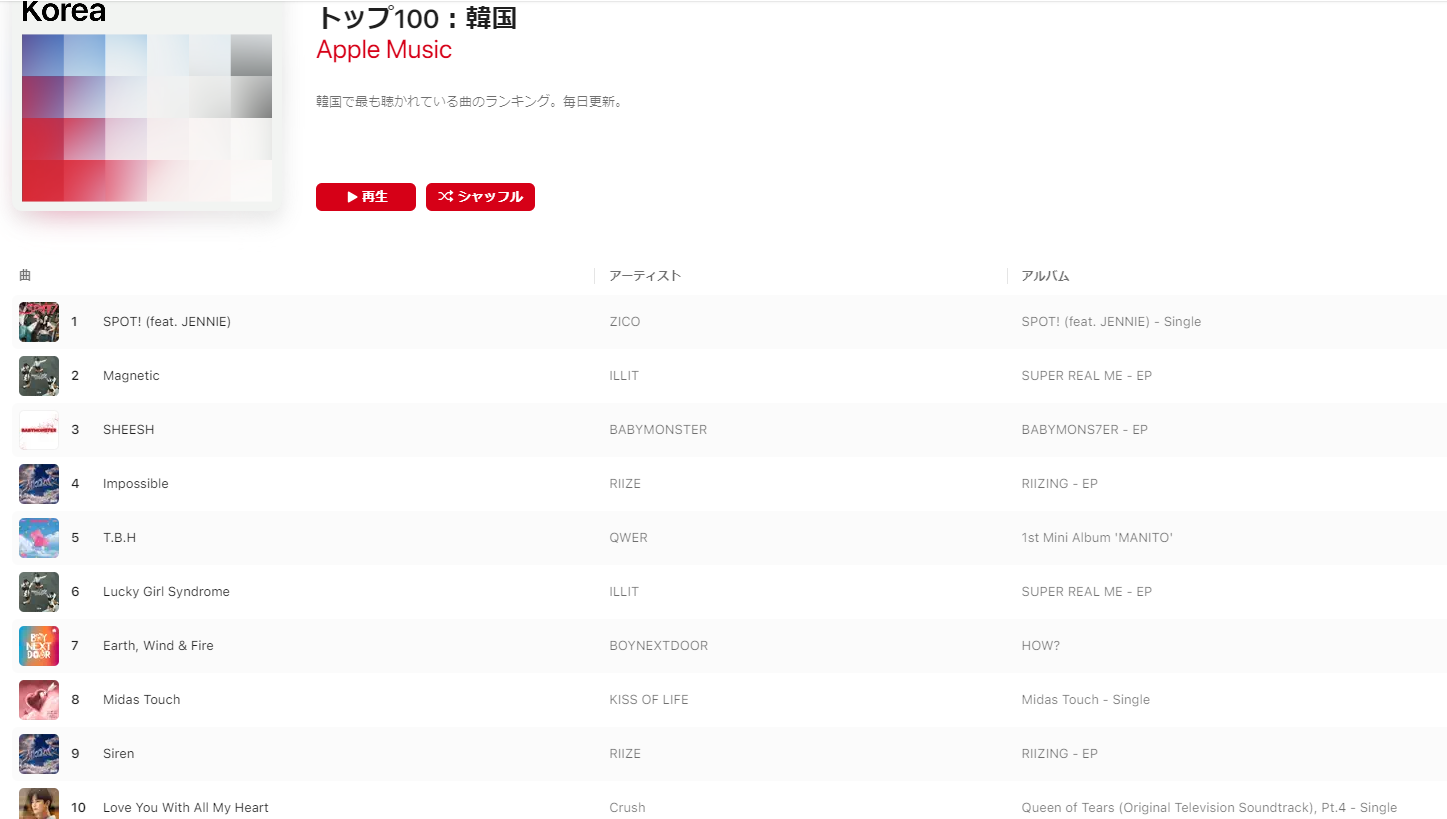Image resolution: width=1447 pixels, height=819 pixels.
Task: Click album art for Earth, Wind & Fire
Action: coord(39,646)
